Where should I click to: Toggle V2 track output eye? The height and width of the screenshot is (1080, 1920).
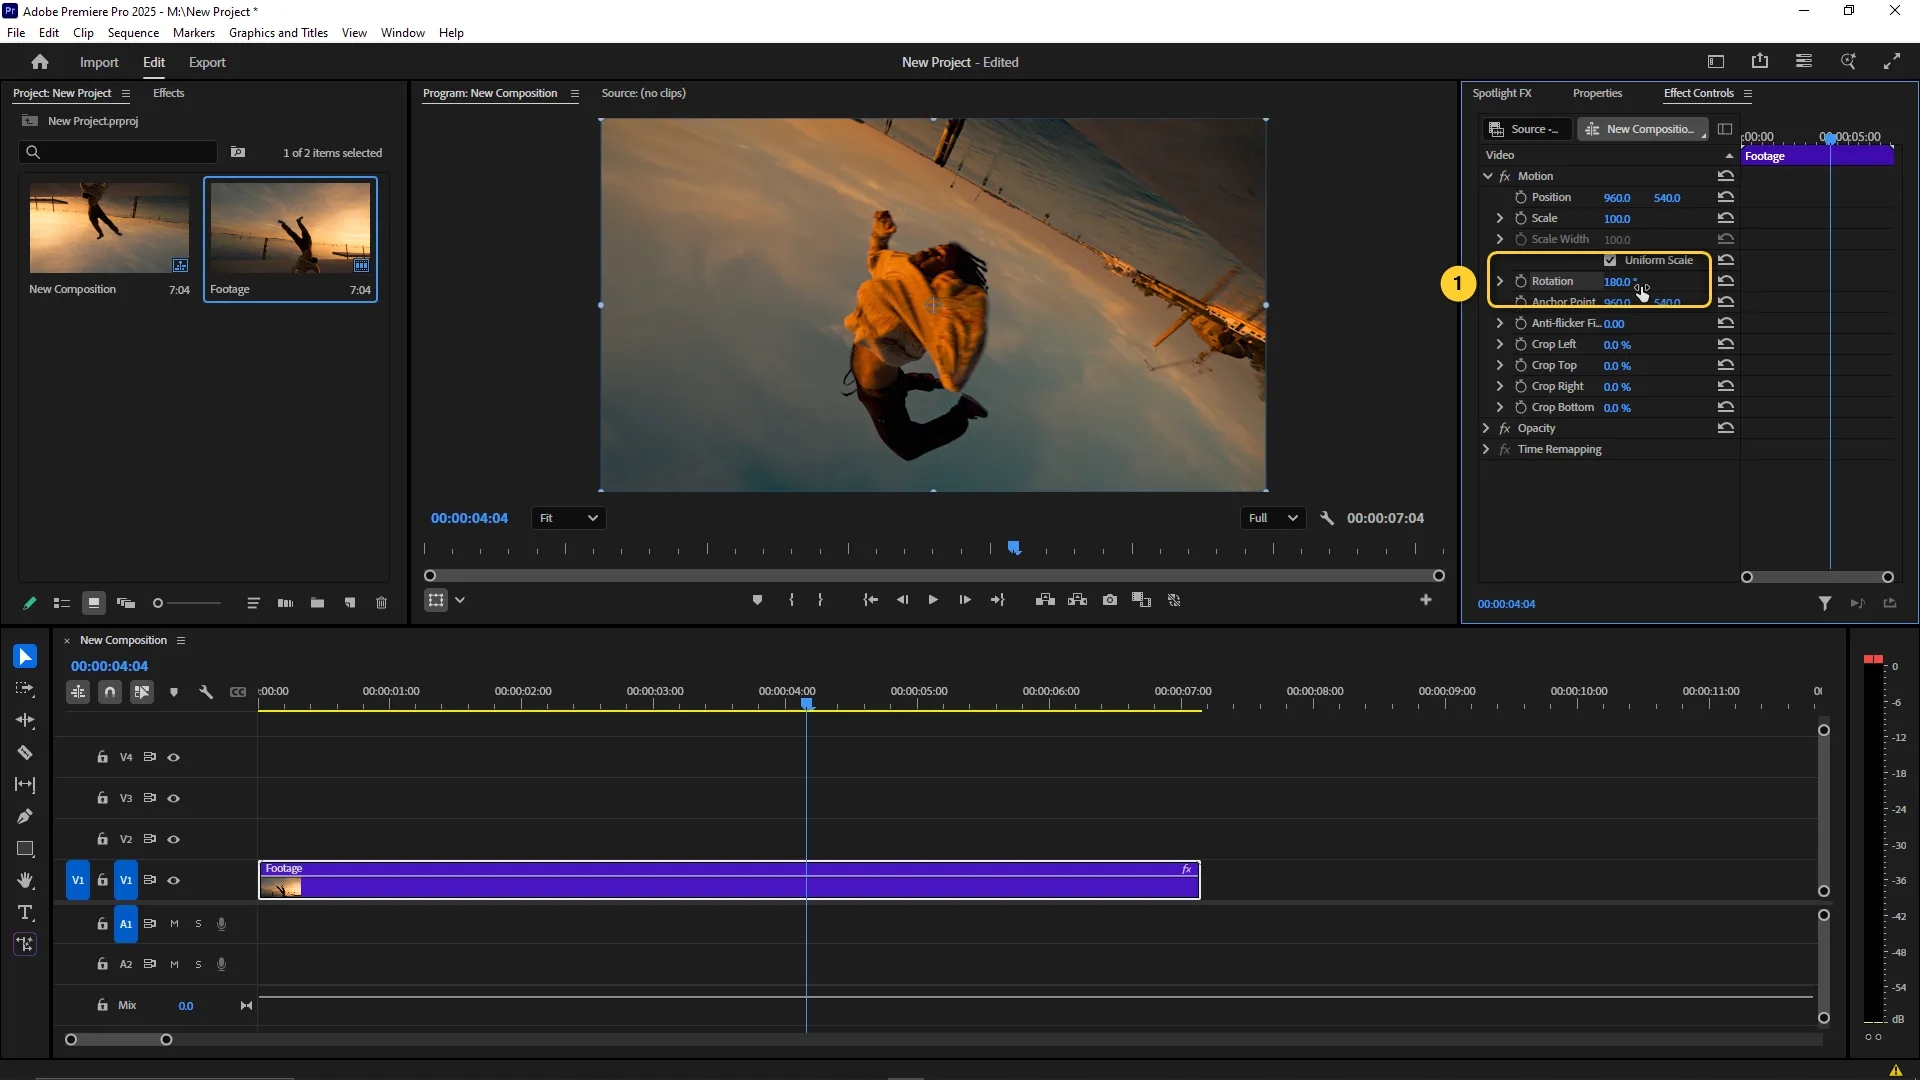click(173, 840)
